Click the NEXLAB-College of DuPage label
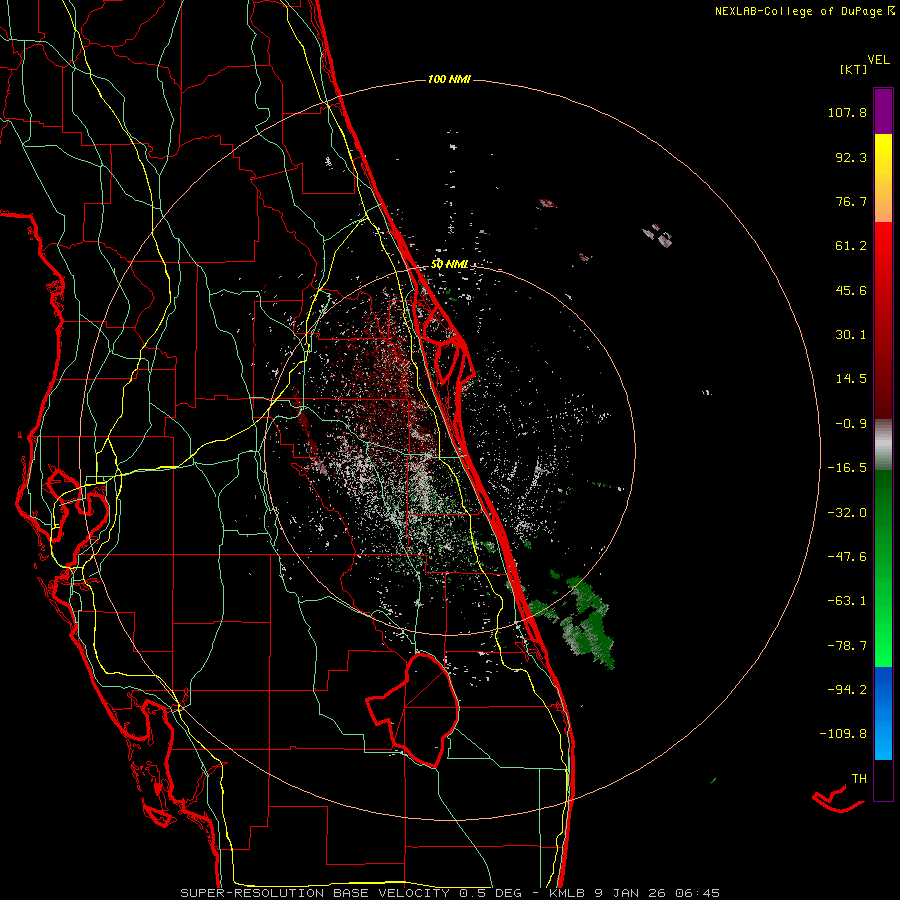Viewport: 900px width, 900px height. point(799,11)
